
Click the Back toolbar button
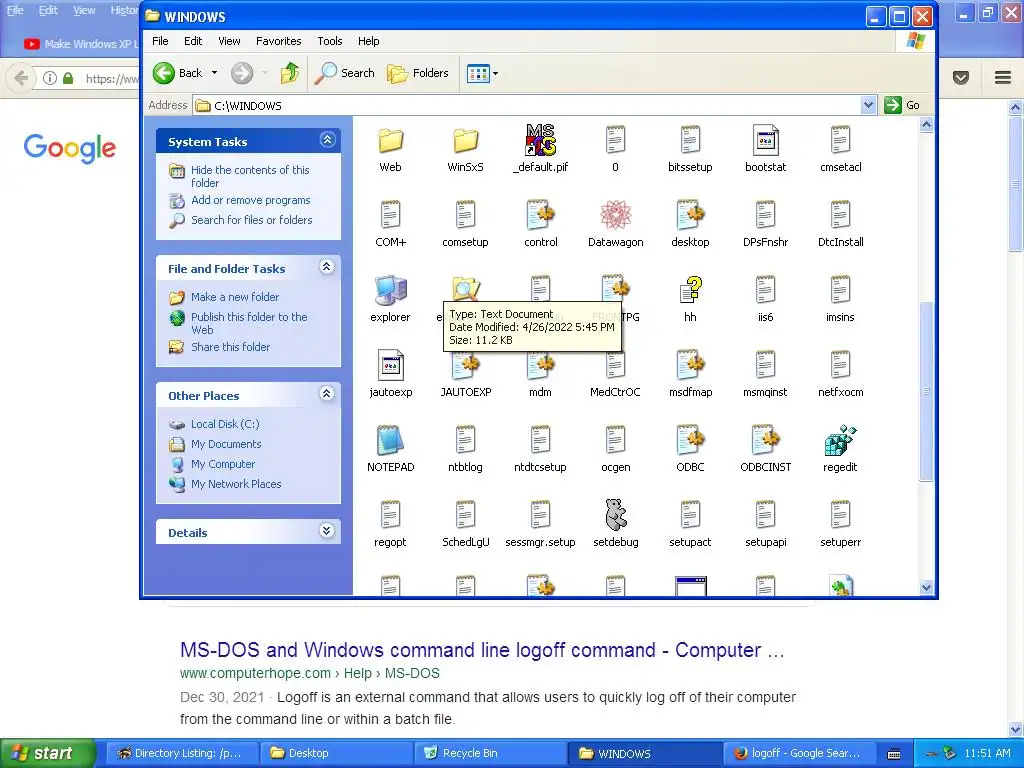(x=178, y=73)
